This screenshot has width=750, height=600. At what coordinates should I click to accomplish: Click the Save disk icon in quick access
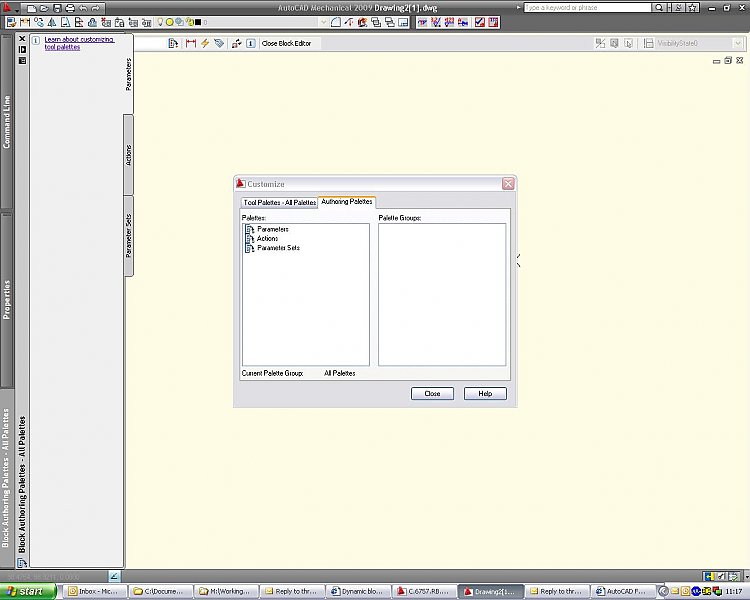57,8
